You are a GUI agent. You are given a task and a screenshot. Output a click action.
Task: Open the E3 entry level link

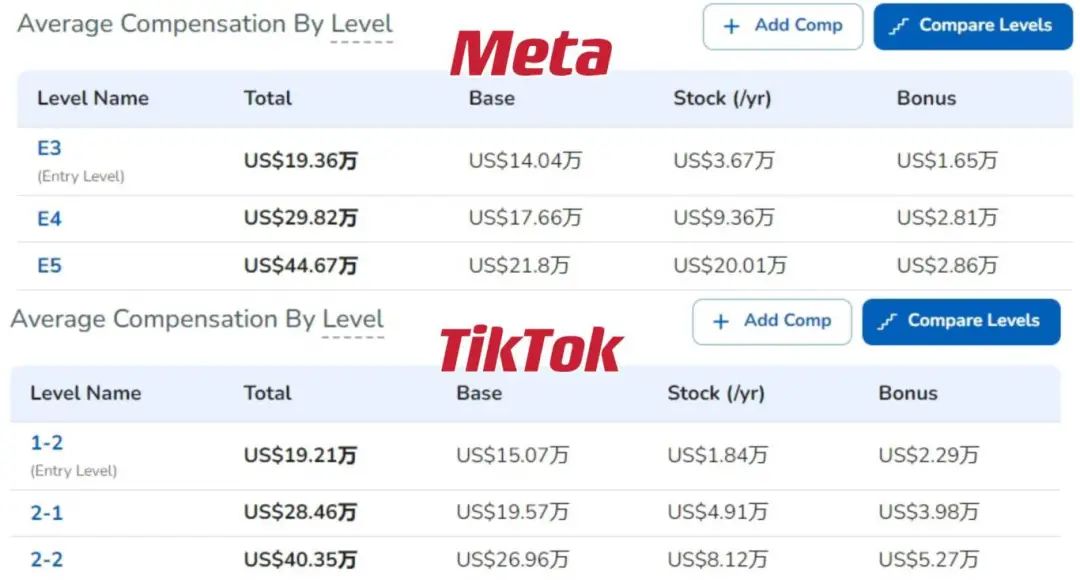49,148
